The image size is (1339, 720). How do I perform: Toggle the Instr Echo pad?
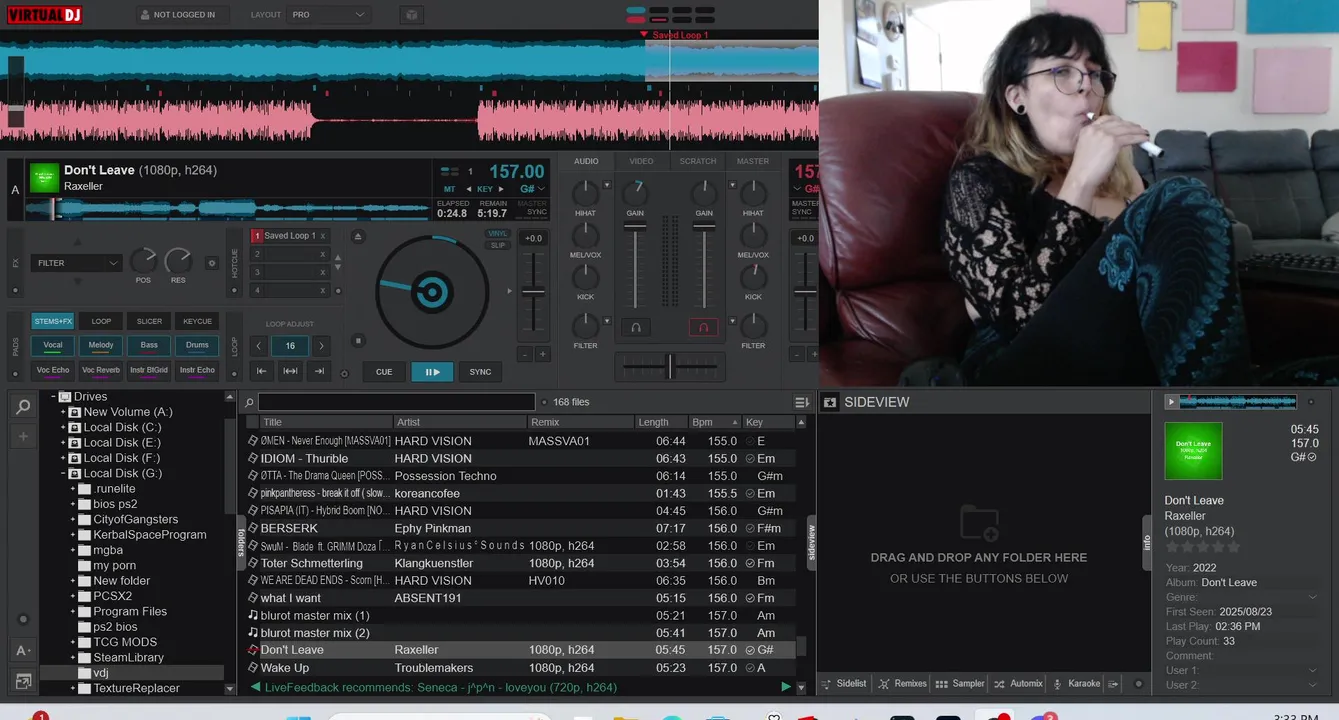[197, 370]
